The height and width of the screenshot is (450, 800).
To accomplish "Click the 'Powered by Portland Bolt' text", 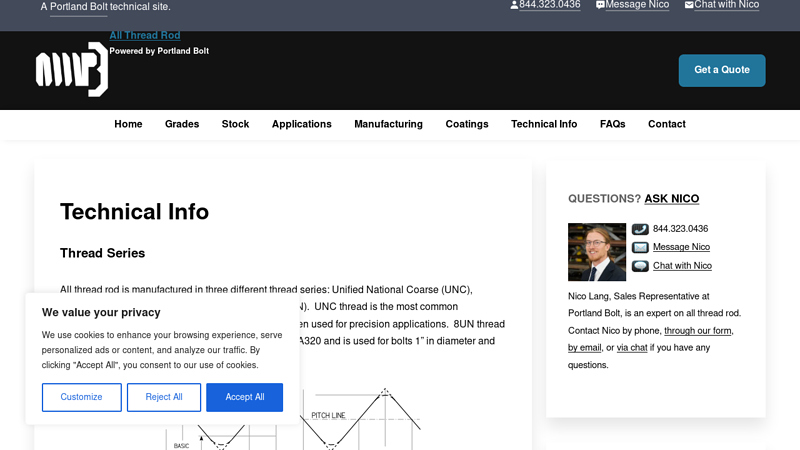I will pyautogui.click(x=159, y=51).
